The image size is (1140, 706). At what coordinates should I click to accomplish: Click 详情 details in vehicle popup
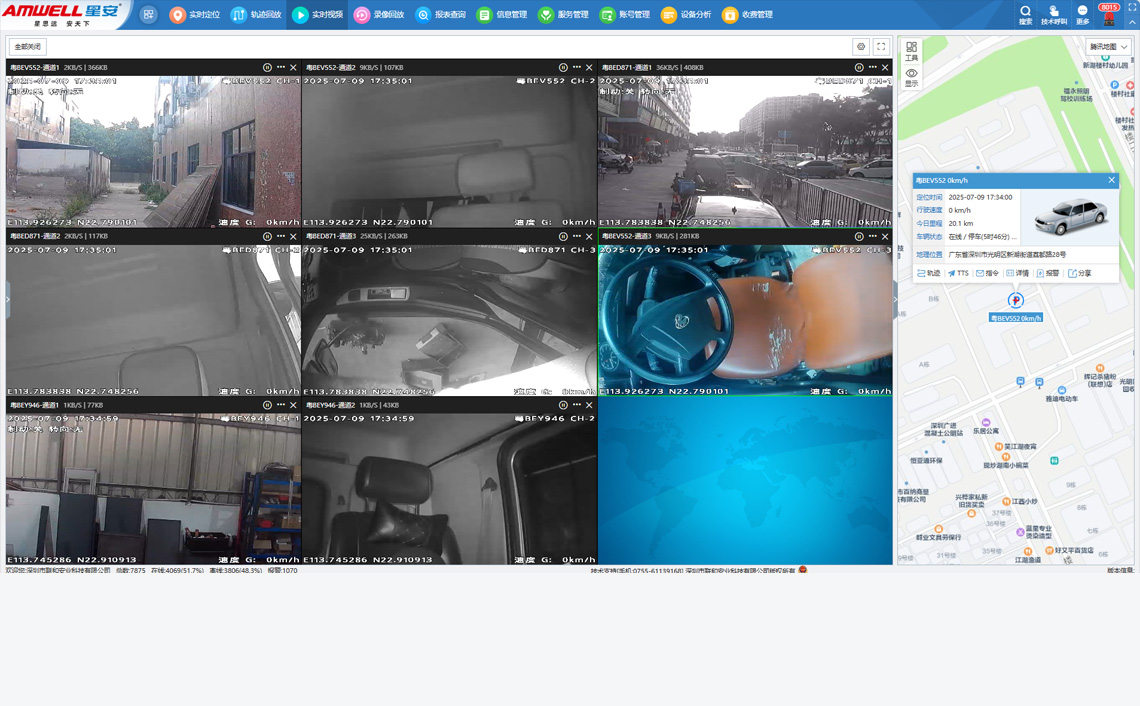[x=1017, y=273]
